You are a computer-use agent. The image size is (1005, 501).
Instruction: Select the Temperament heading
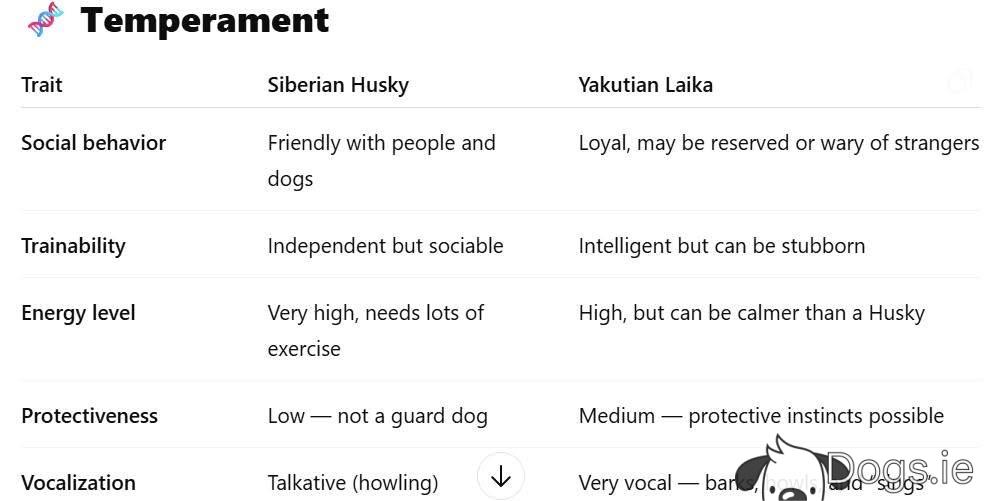click(204, 20)
